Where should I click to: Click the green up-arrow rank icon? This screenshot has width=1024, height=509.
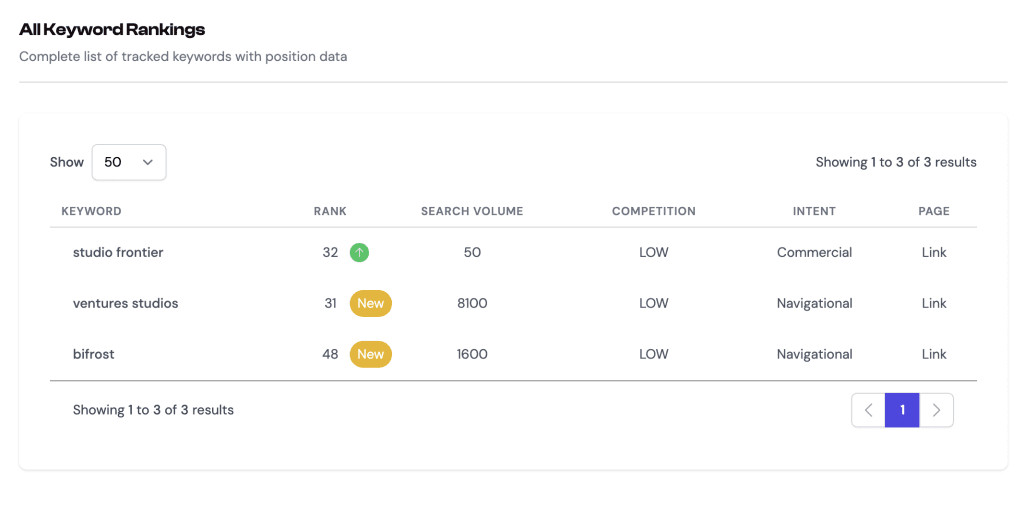tap(359, 253)
